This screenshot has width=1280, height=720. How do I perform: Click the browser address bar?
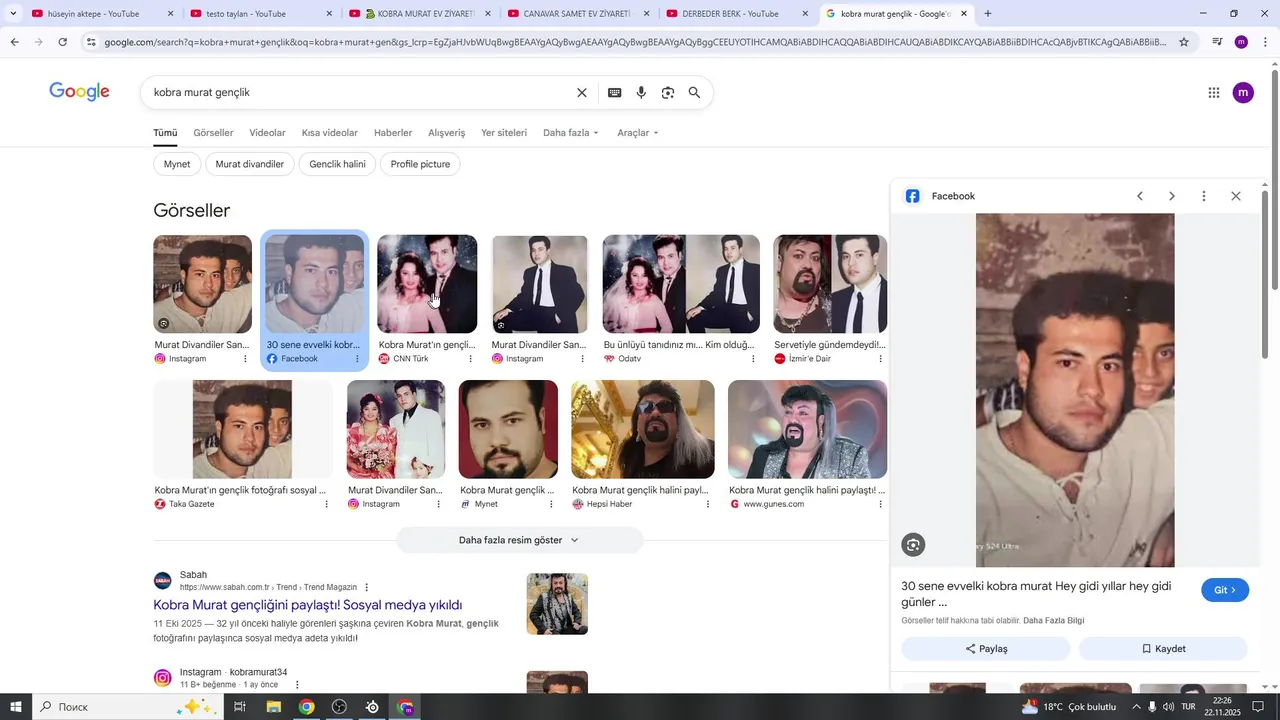tap(635, 42)
